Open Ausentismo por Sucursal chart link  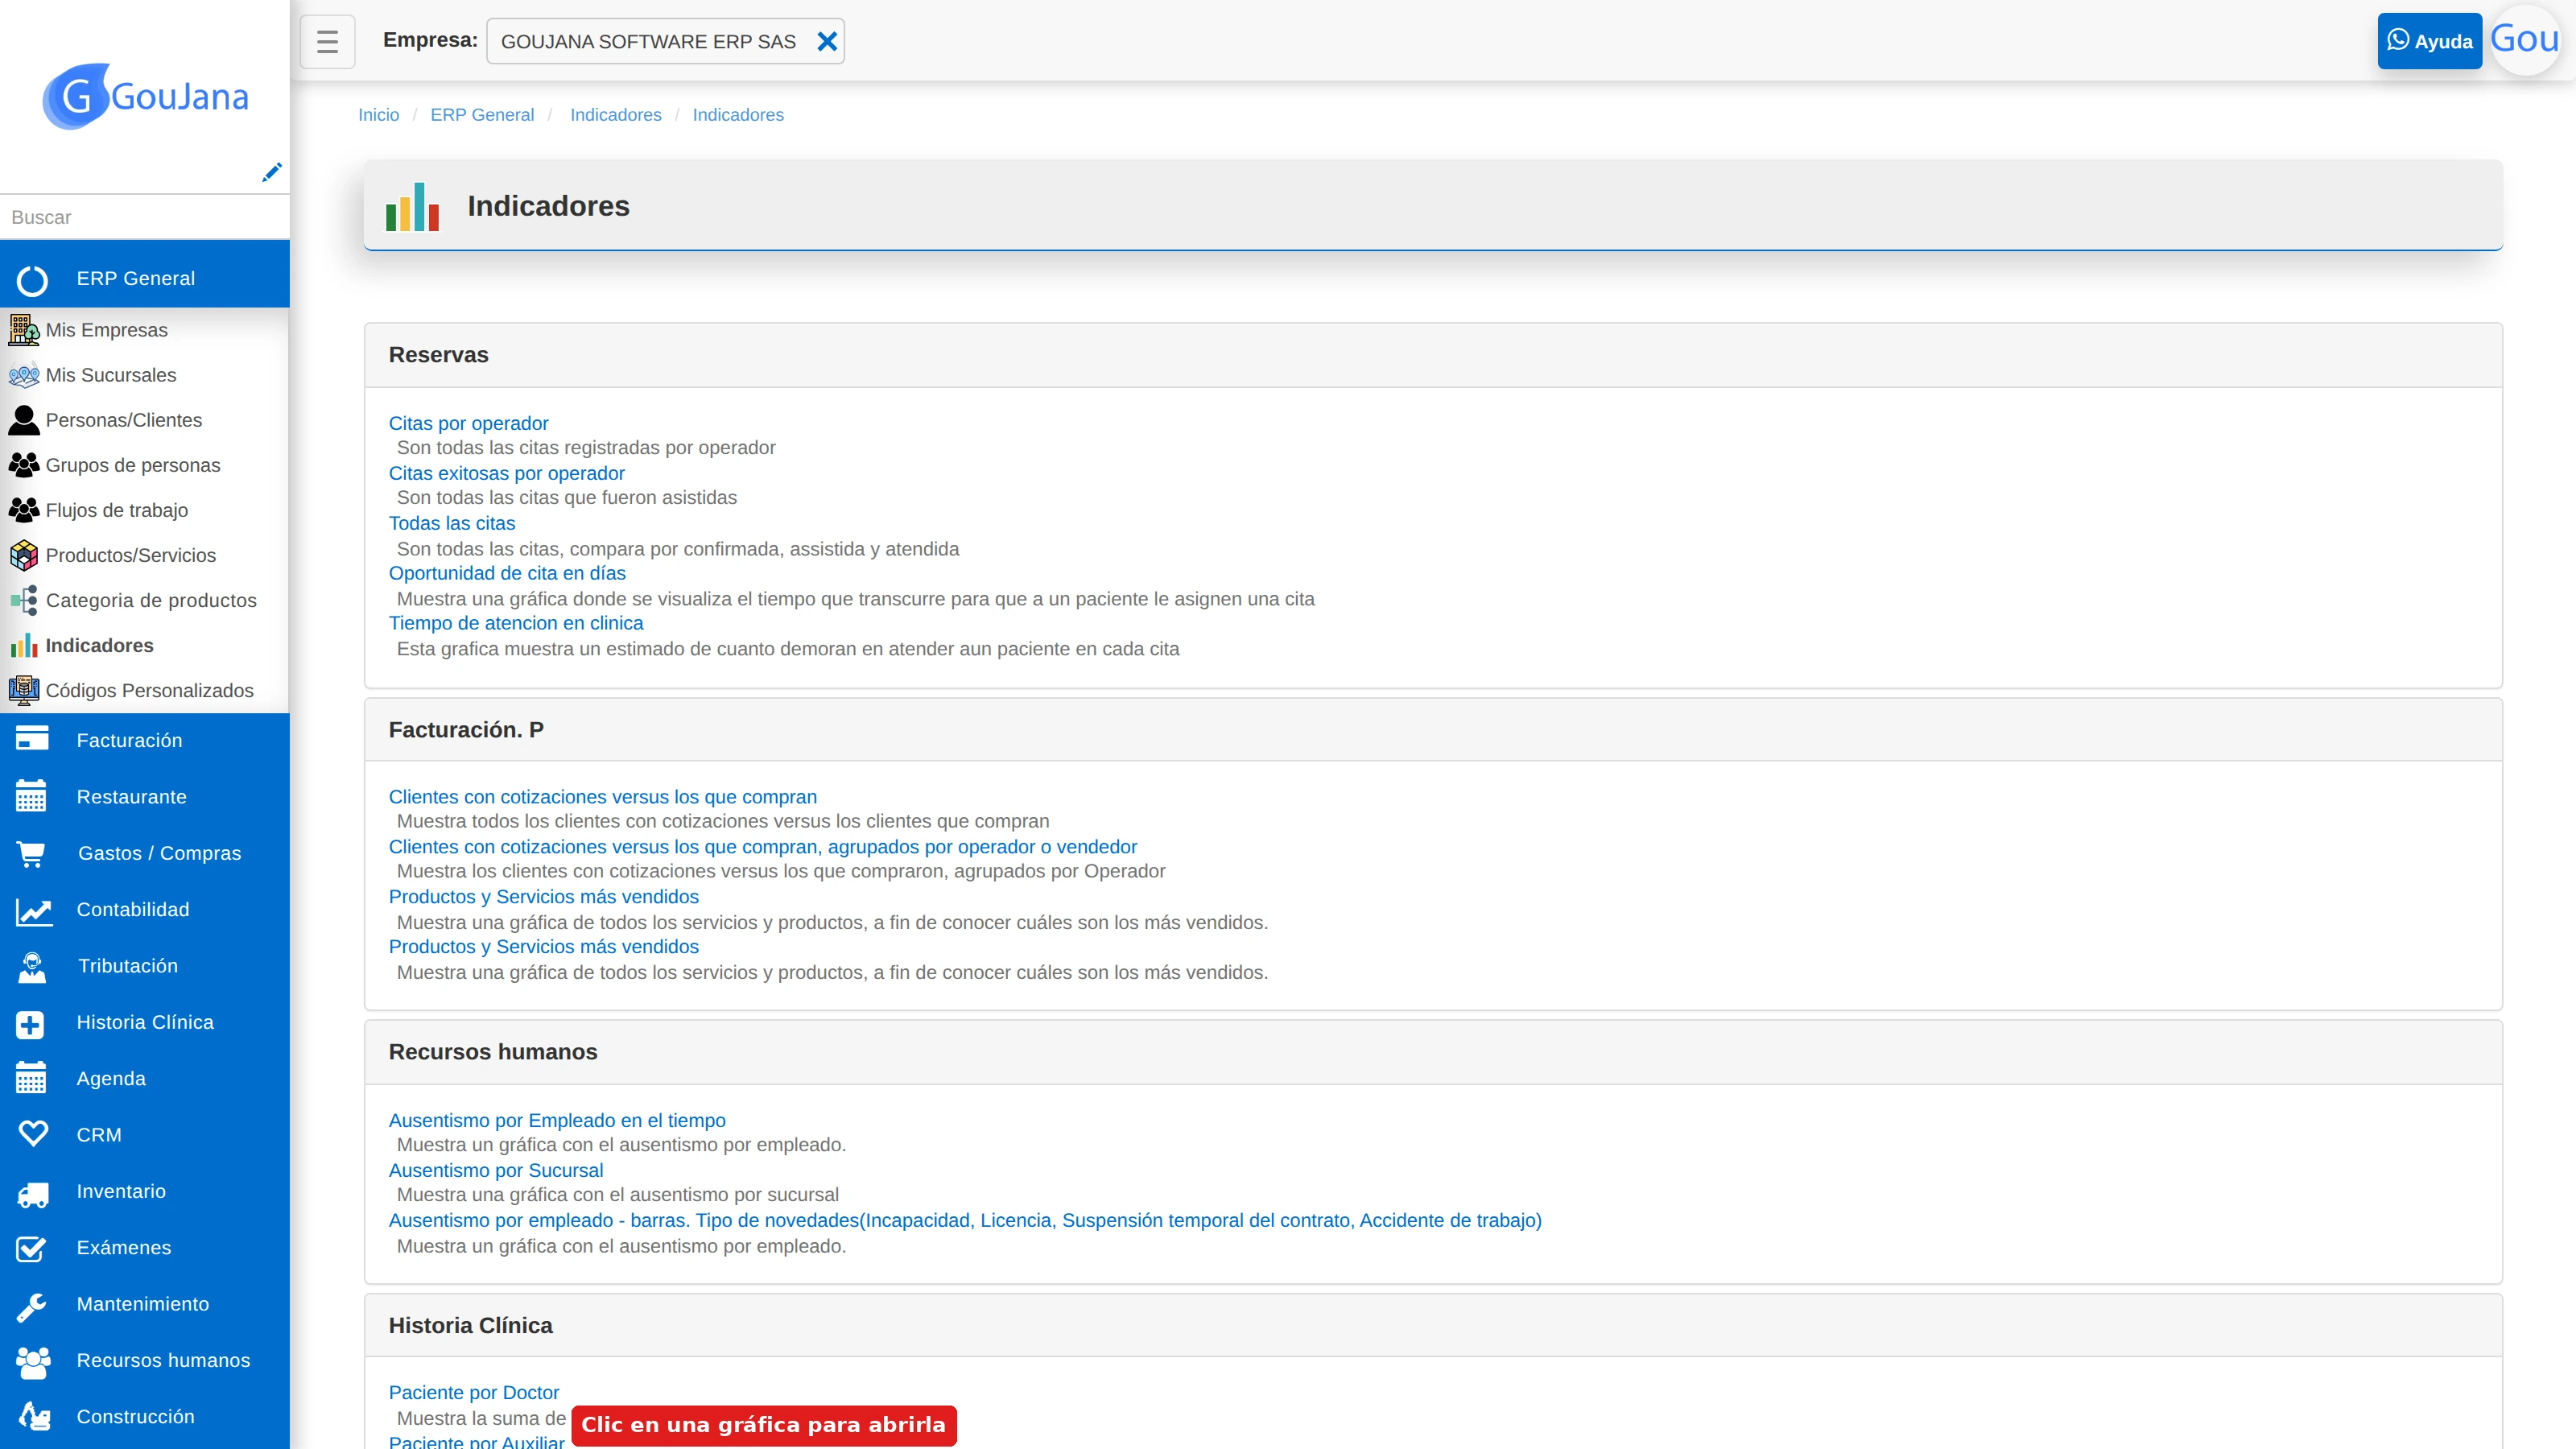click(496, 1170)
